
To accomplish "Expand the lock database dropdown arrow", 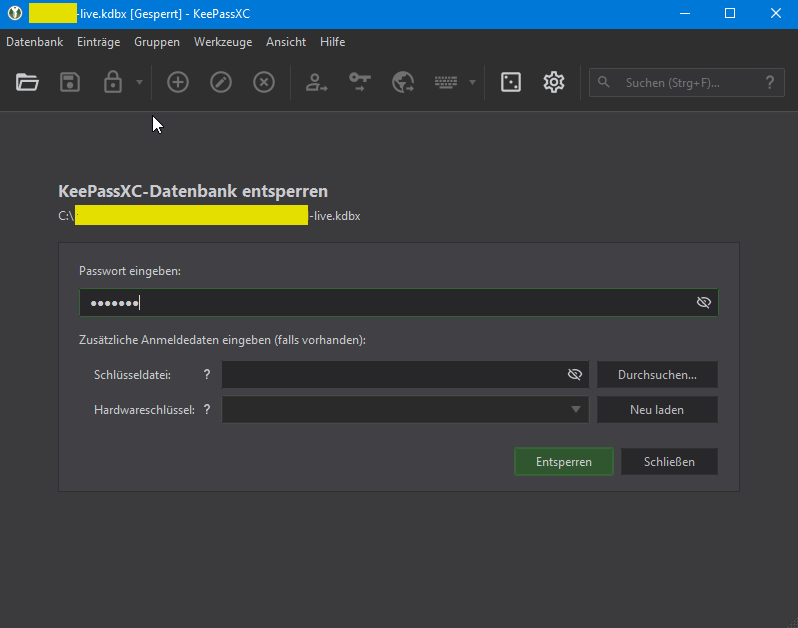I will coord(139,82).
